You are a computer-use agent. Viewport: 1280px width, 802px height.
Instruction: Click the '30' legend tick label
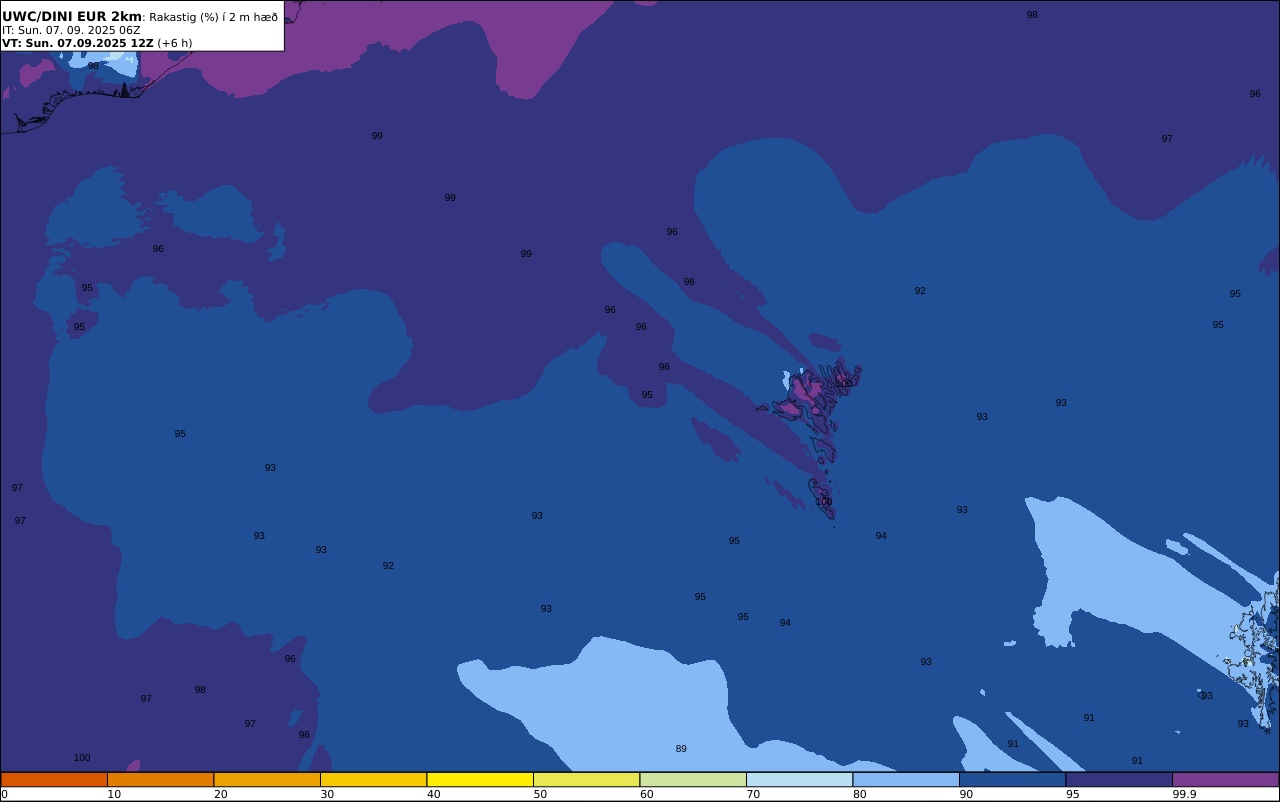tap(327, 794)
